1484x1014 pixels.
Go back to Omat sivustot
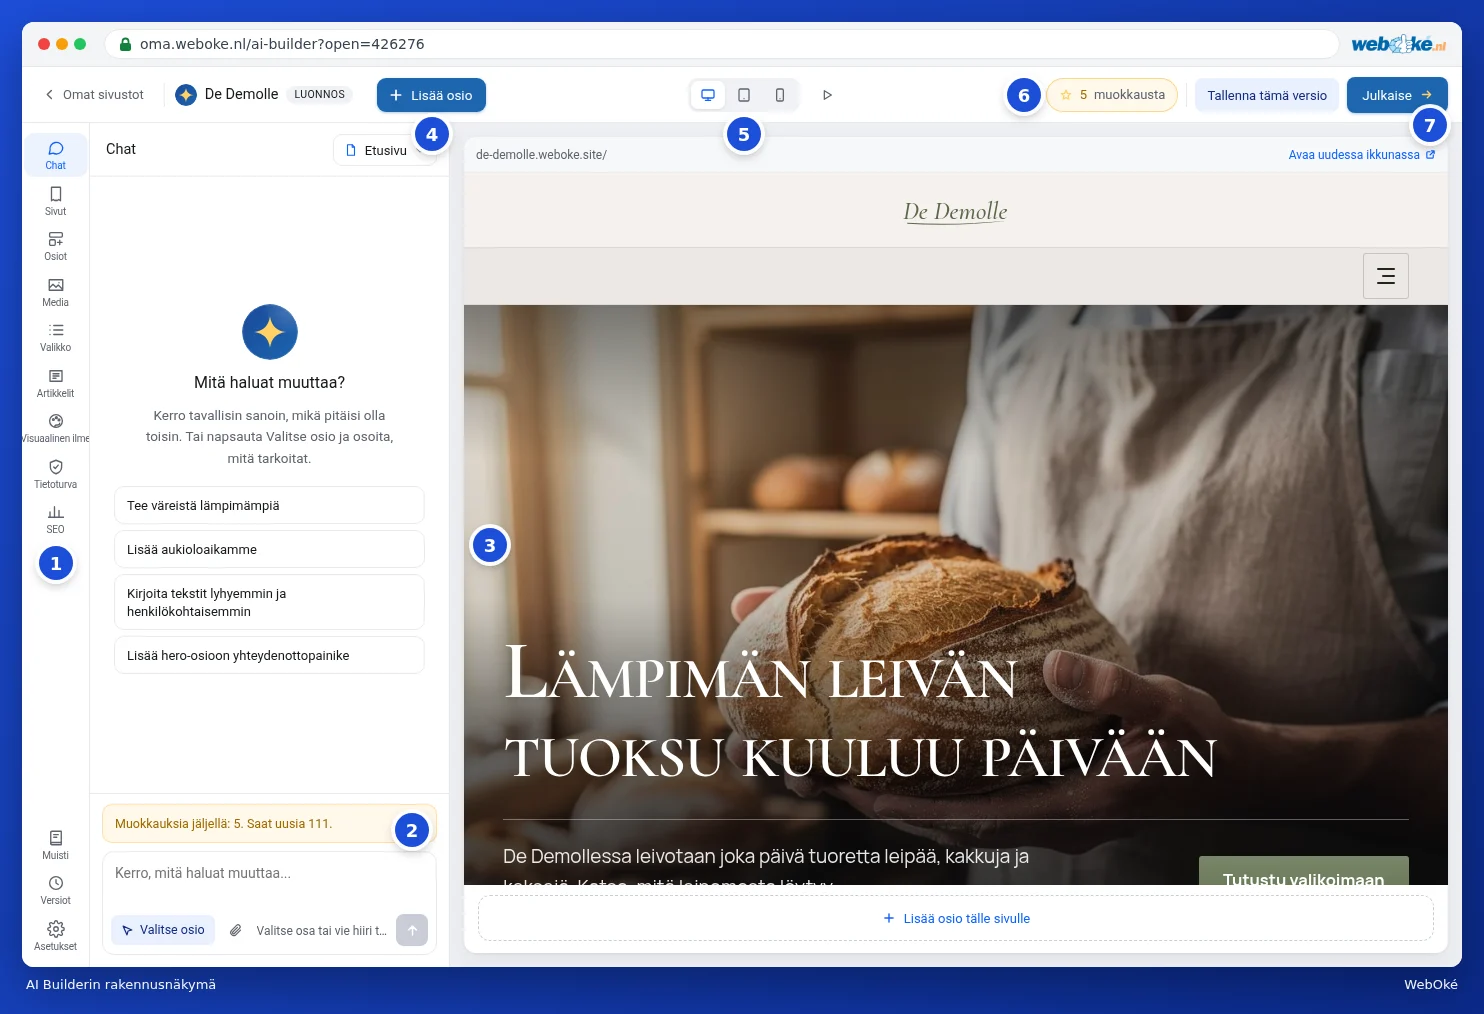point(94,95)
